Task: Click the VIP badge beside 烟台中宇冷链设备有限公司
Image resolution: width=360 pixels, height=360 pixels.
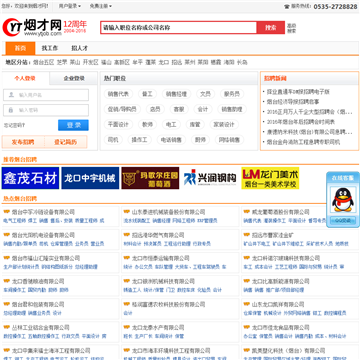Action: [x=6, y=211]
